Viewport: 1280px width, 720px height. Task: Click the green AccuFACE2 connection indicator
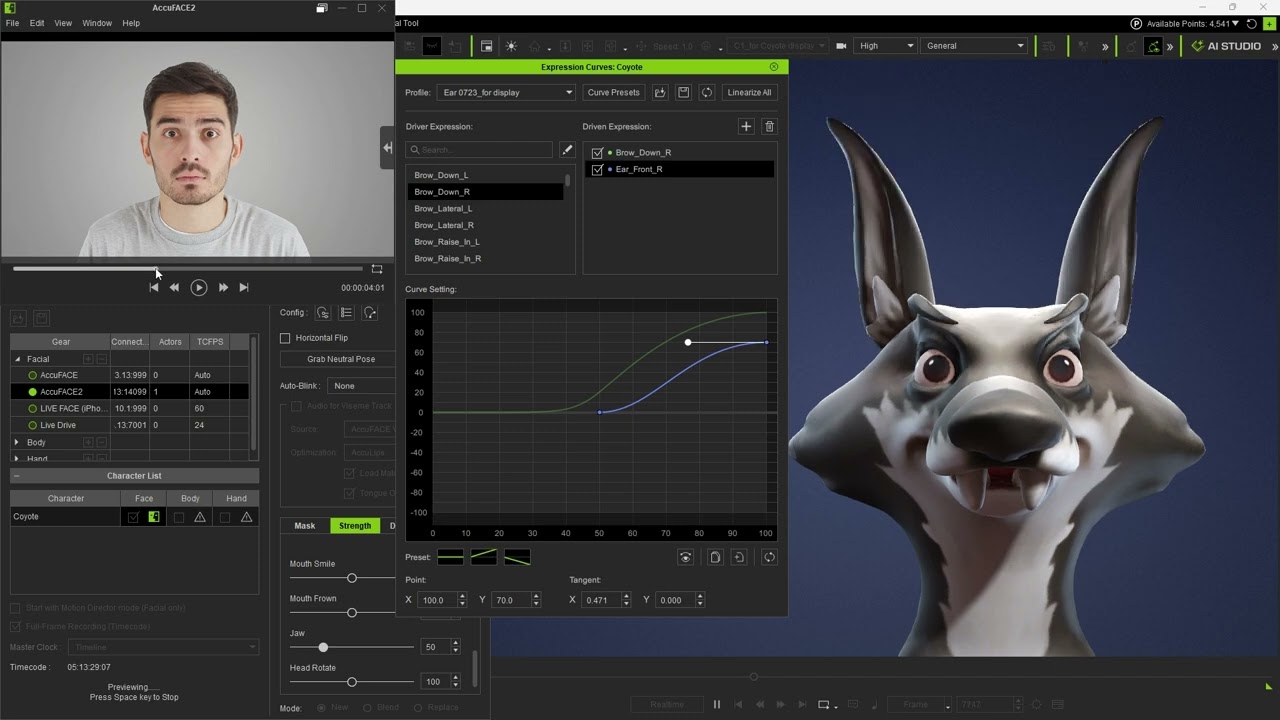point(32,392)
